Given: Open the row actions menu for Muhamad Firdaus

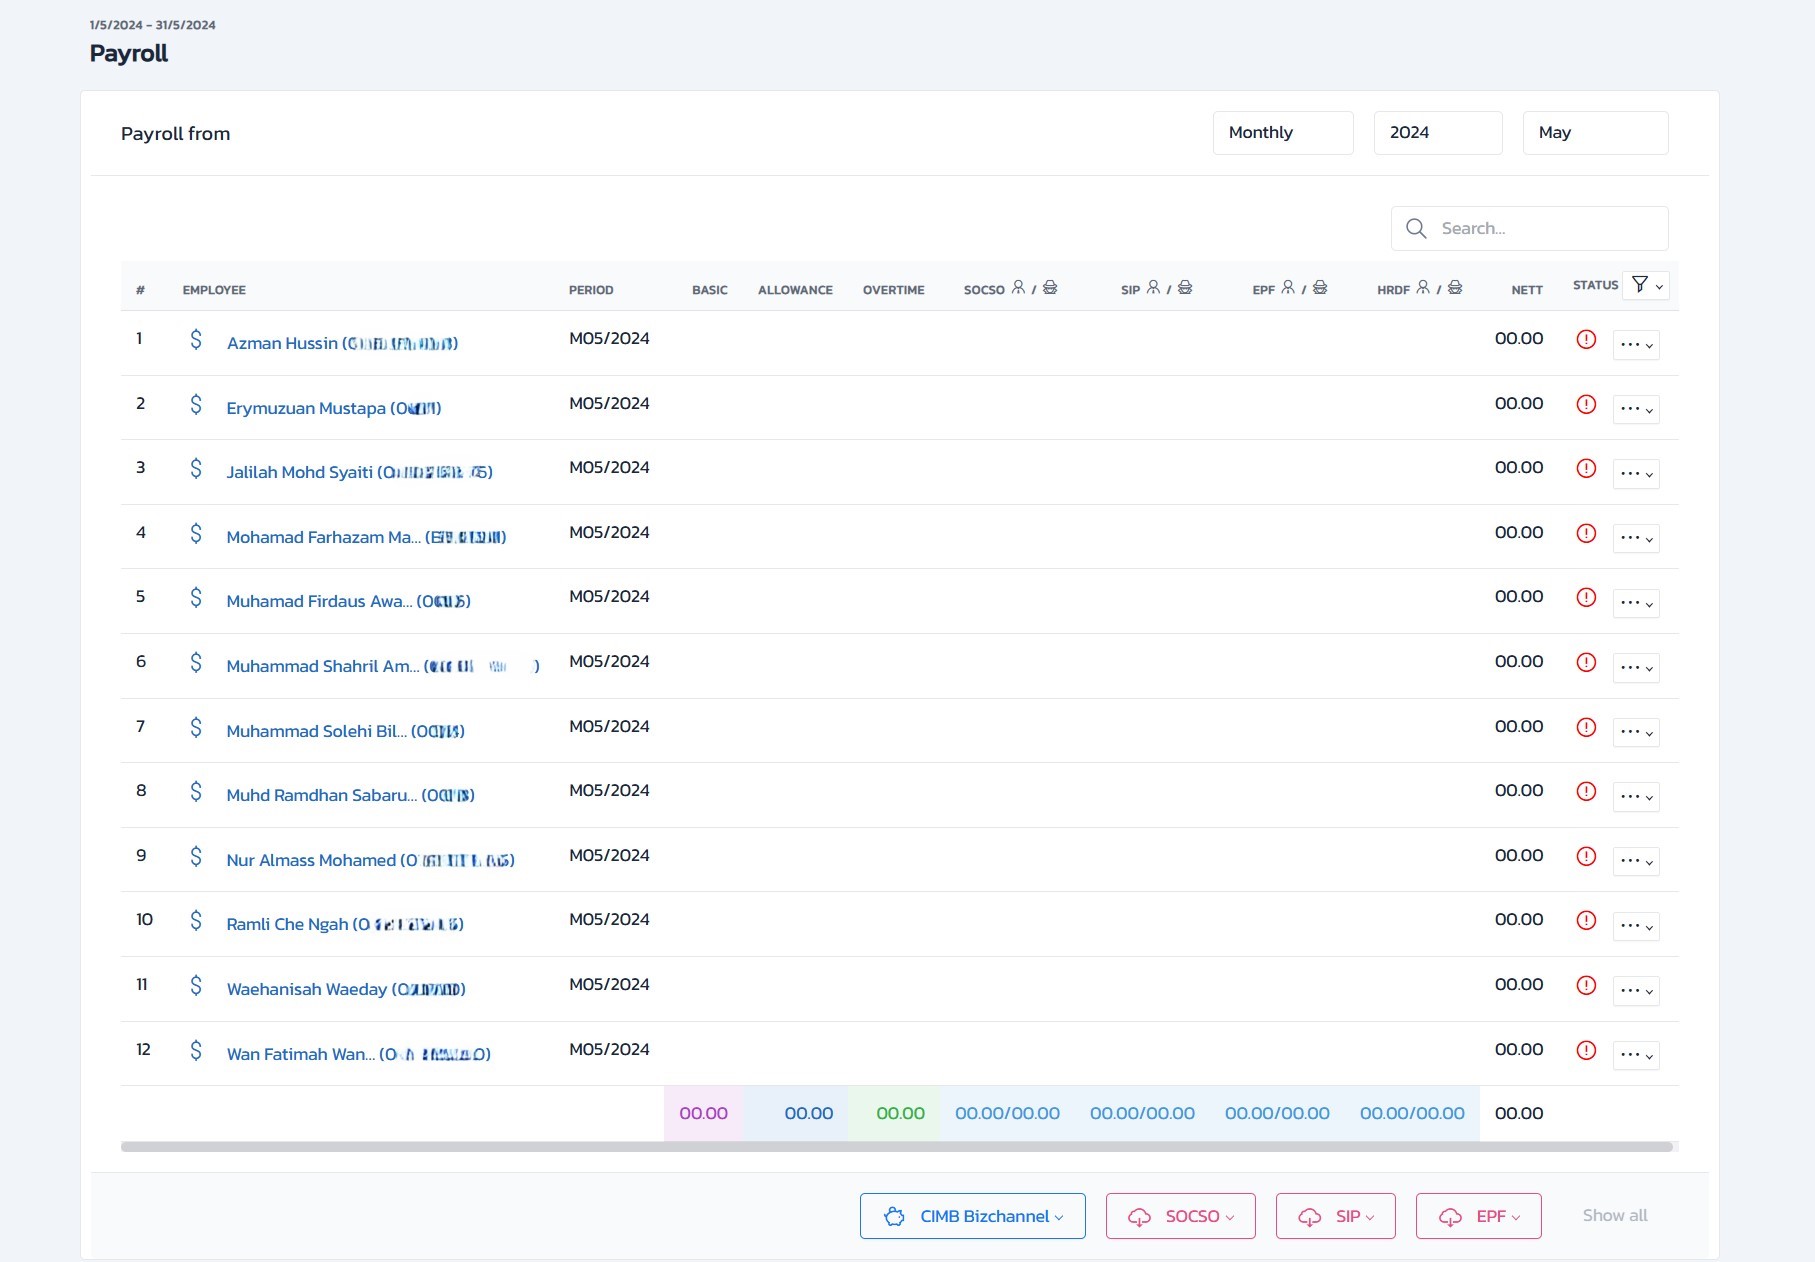Looking at the screenshot, I should click(1636, 603).
